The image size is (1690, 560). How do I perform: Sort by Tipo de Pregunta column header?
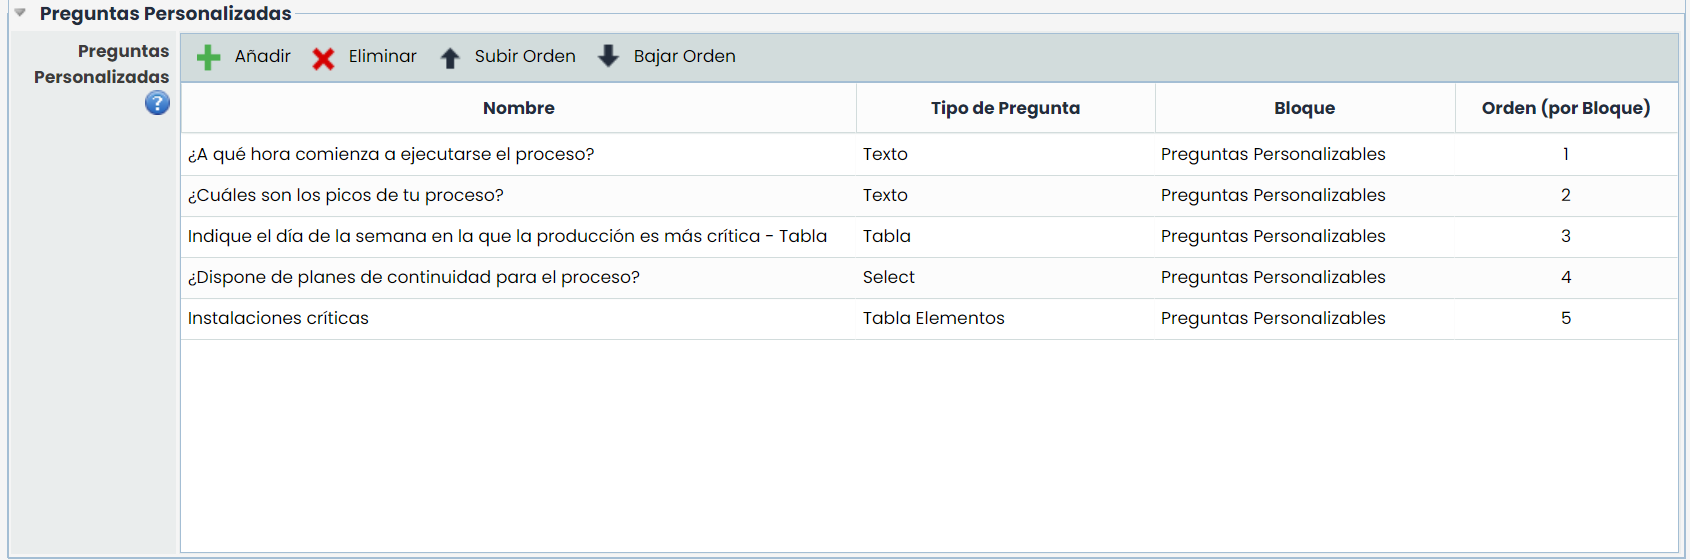tap(1005, 108)
